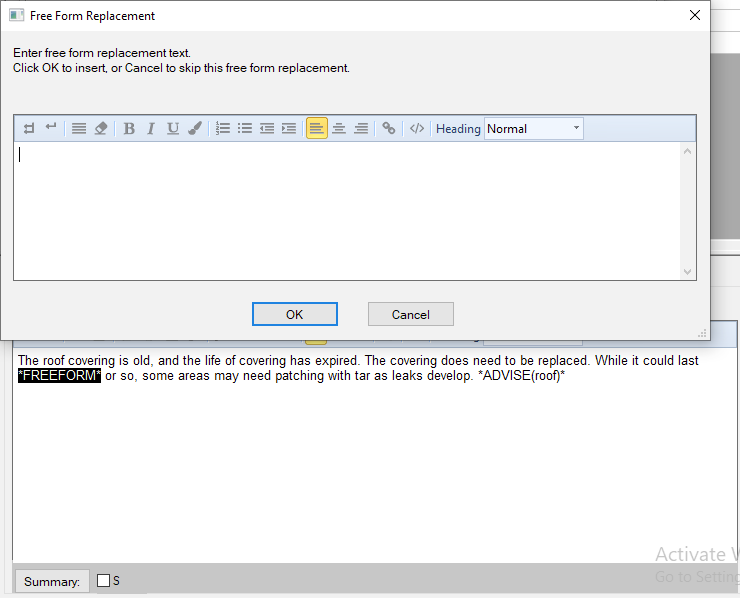Click the eraser clear formatting icon

pos(101,128)
